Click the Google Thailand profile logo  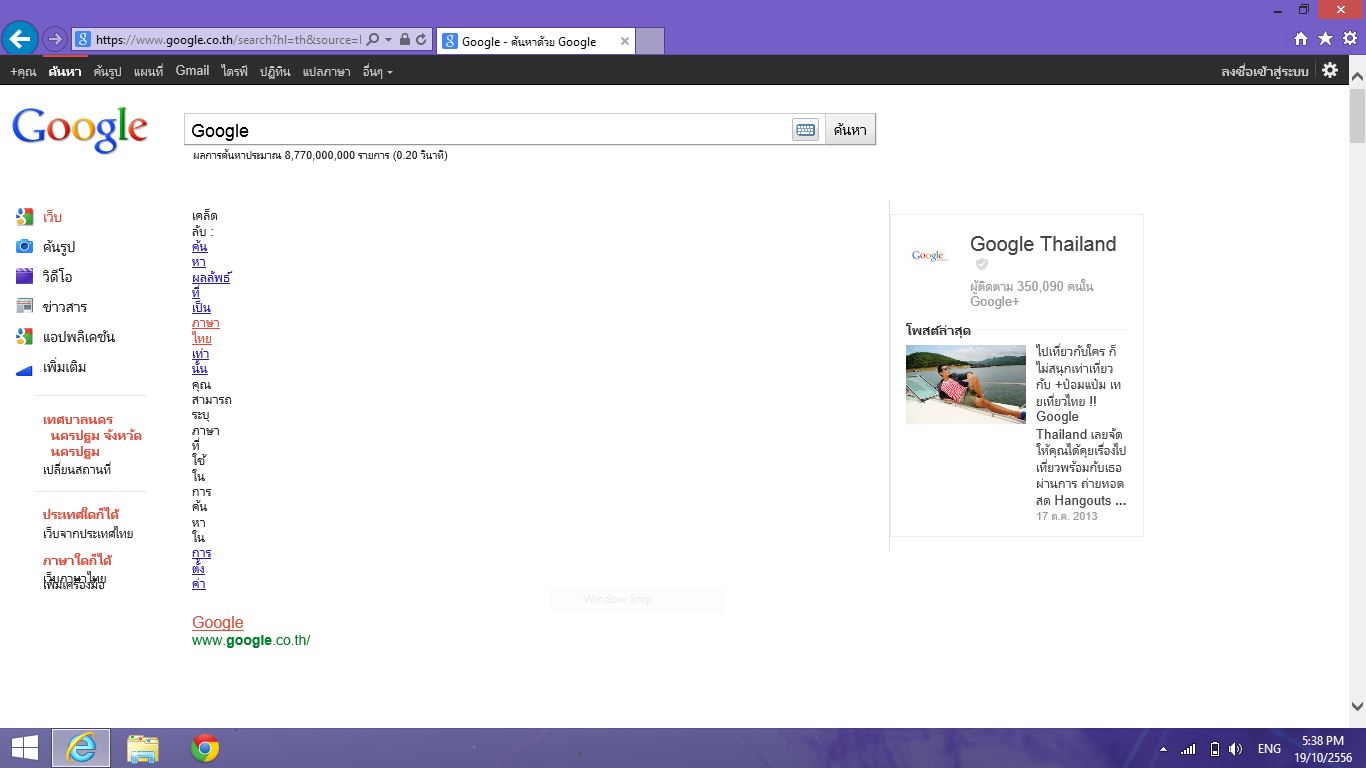coord(929,256)
